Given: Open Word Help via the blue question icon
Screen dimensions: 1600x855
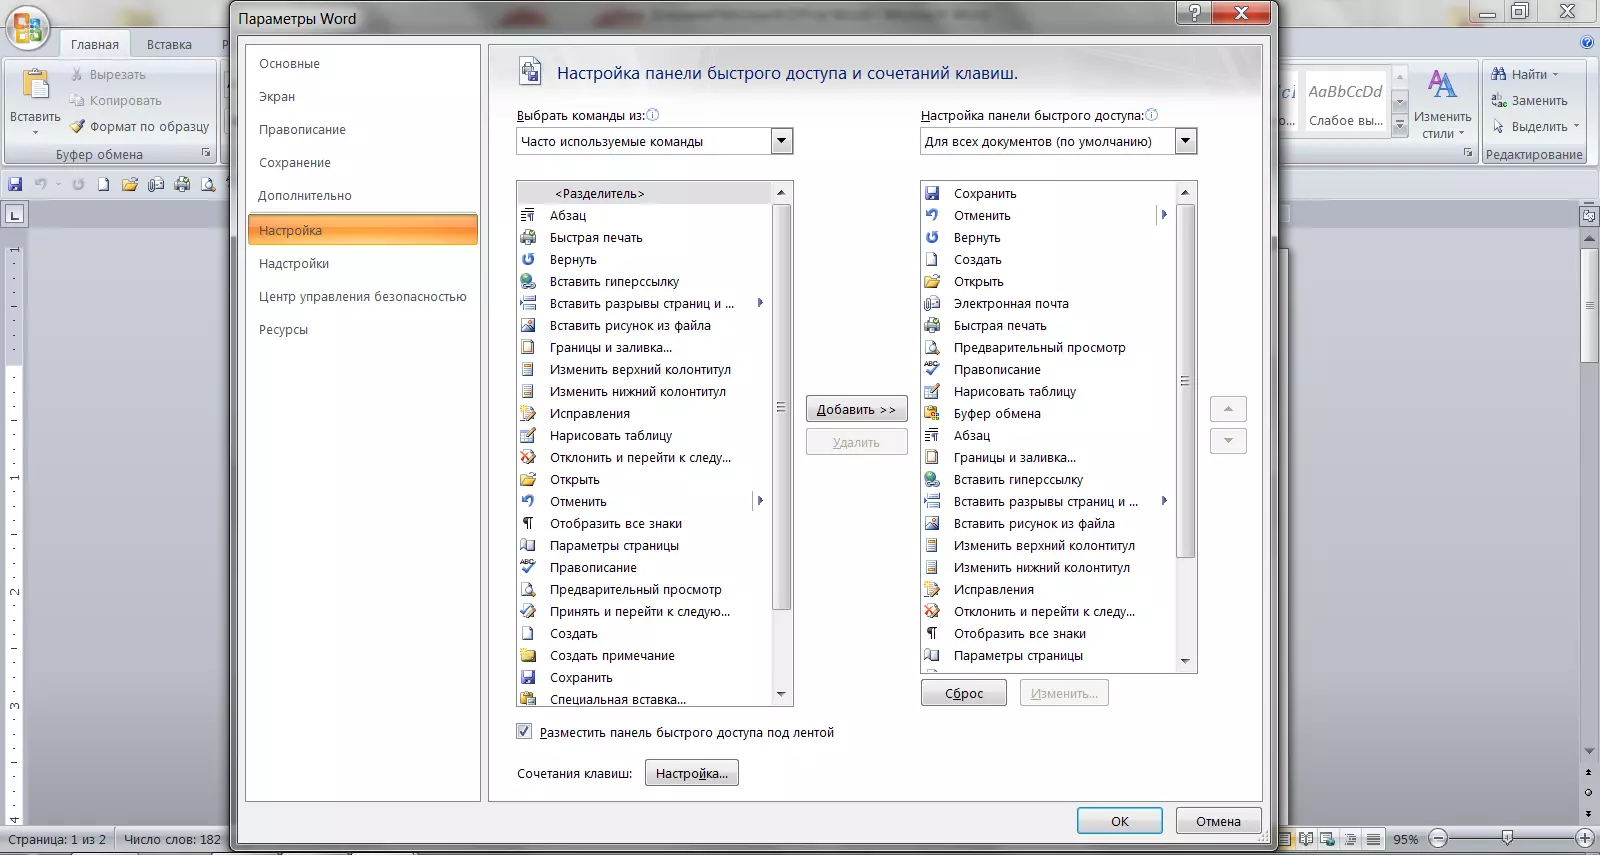Looking at the screenshot, I should tap(1587, 43).
